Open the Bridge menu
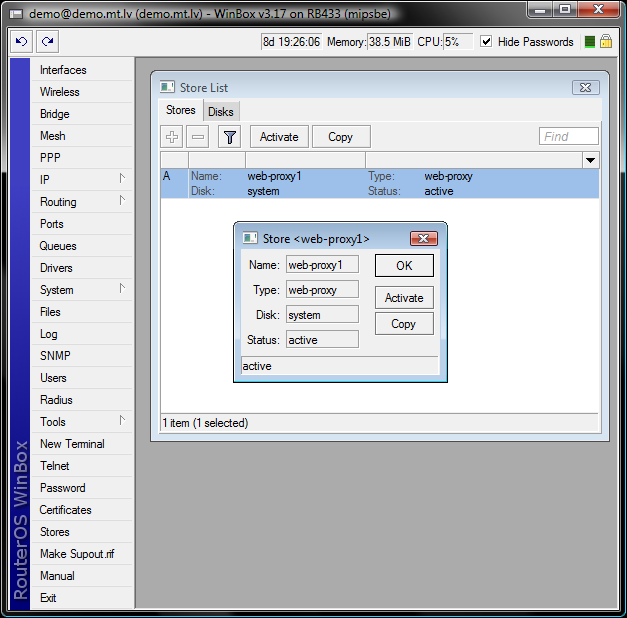This screenshot has height=618, width=627. (82, 114)
